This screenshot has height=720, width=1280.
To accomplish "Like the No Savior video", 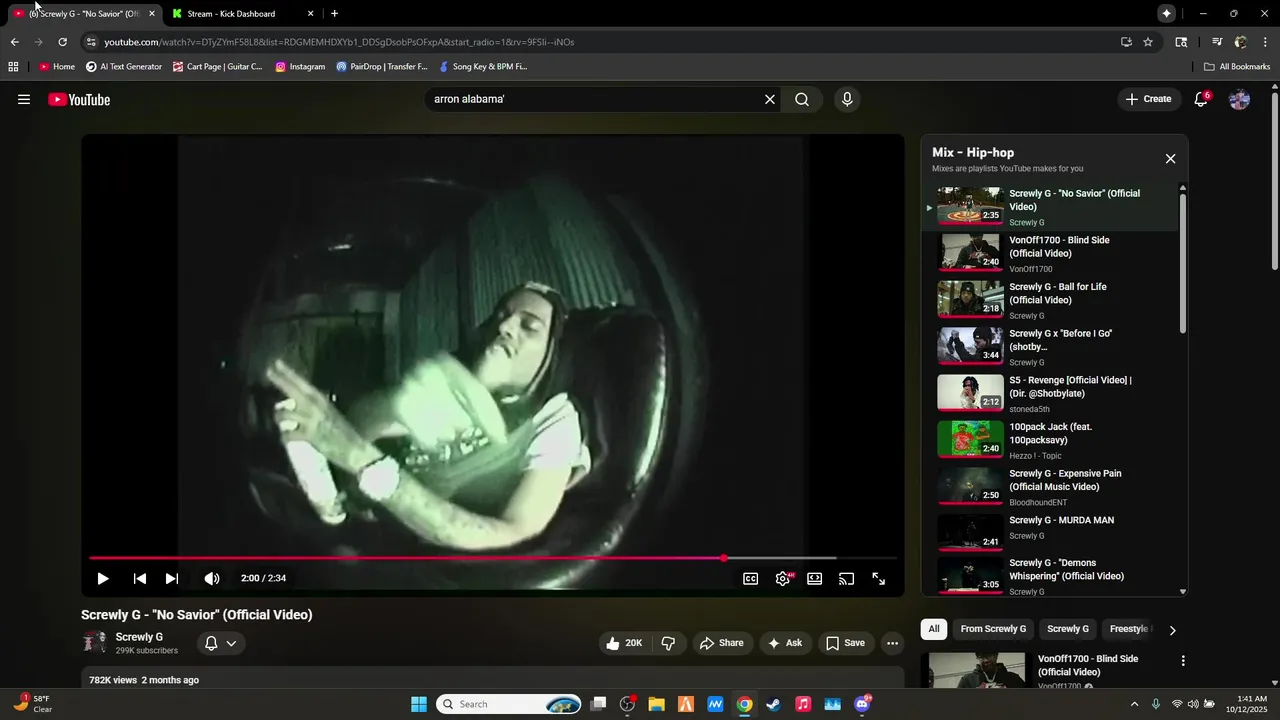I will click(624, 643).
